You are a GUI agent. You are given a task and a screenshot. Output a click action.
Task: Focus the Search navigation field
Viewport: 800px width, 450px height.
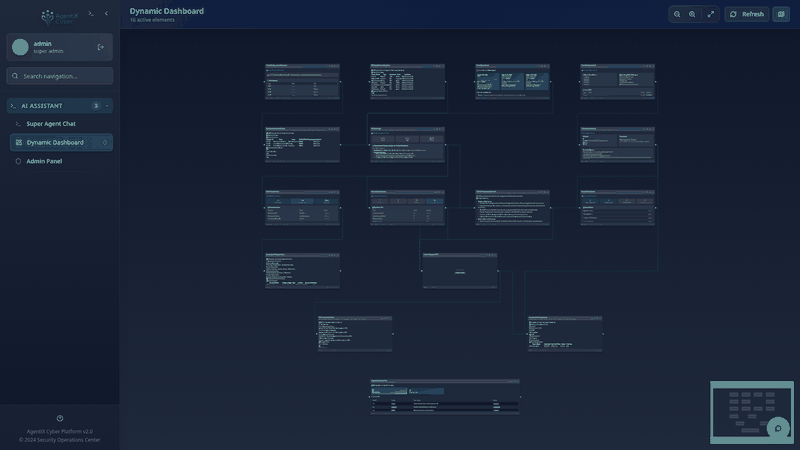click(x=60, y=76)
